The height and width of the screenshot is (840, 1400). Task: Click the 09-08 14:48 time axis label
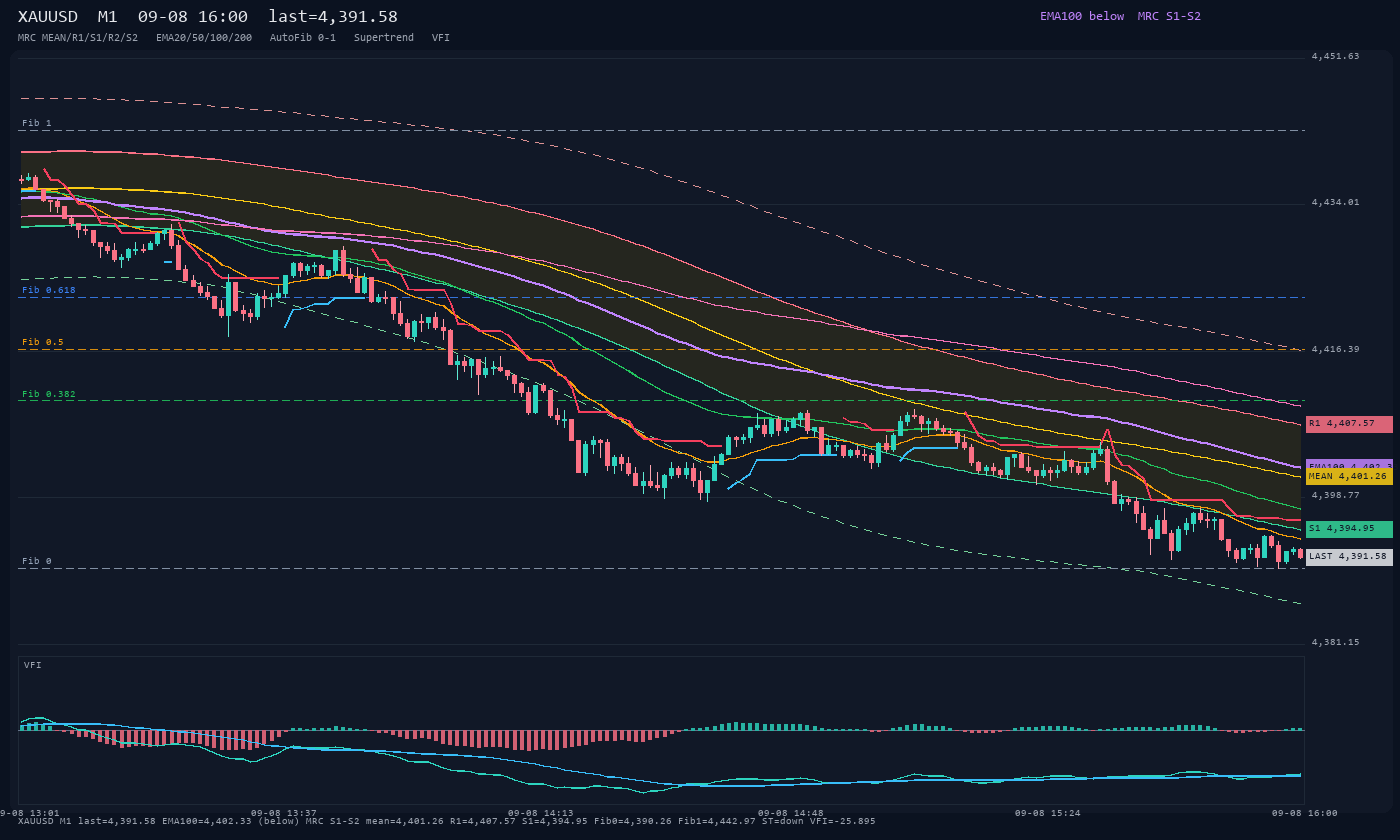(x=791, y=813)
